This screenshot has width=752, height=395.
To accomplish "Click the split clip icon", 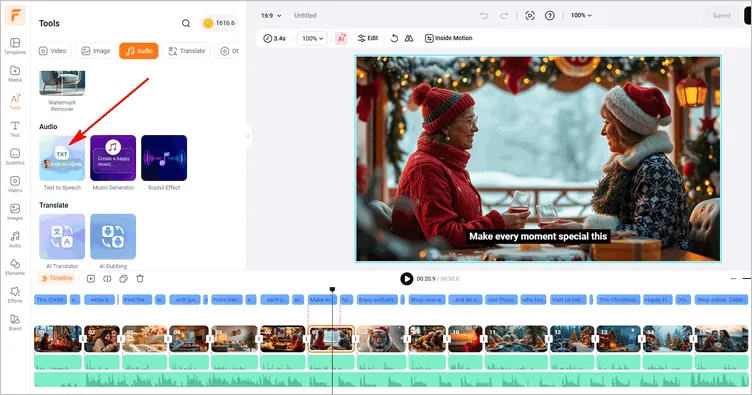I will click(x=107, y=279).
